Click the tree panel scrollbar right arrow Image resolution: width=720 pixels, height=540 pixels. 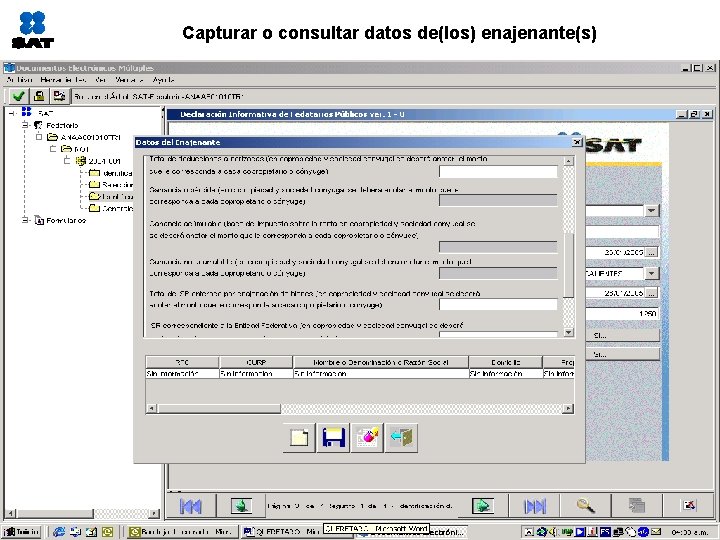point(155,513)
